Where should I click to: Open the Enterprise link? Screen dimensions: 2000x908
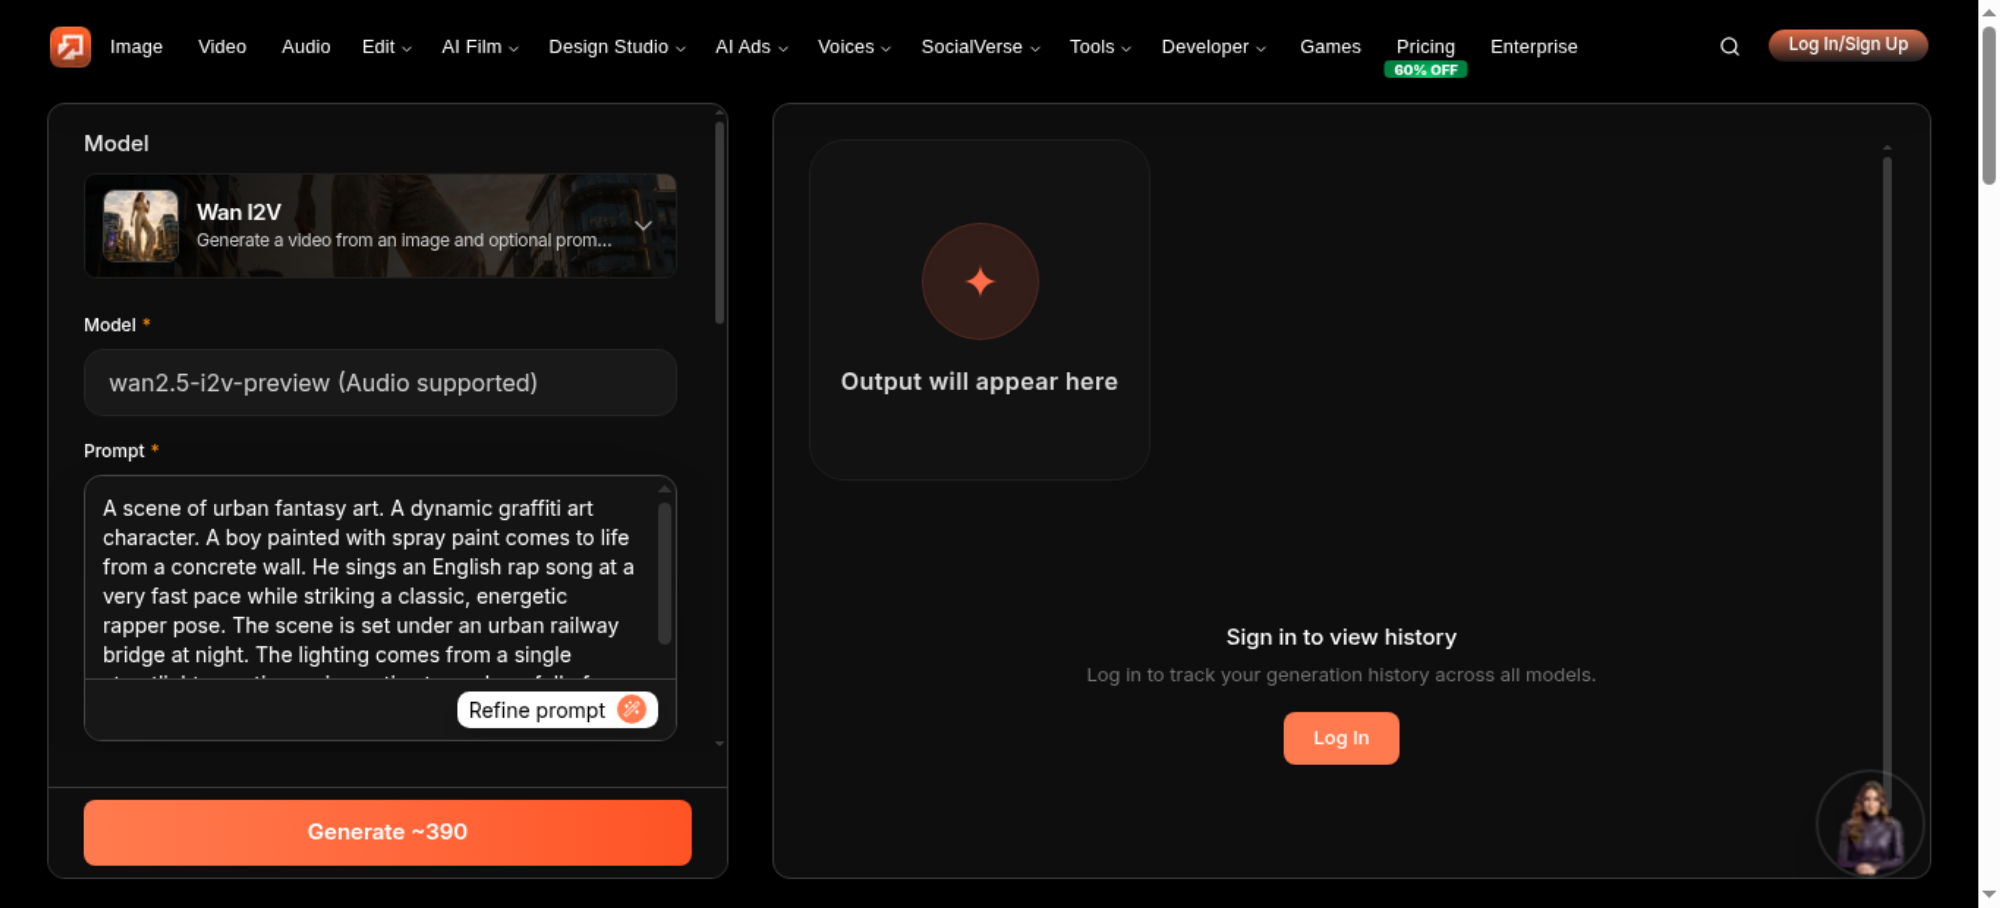(1534, 47)
